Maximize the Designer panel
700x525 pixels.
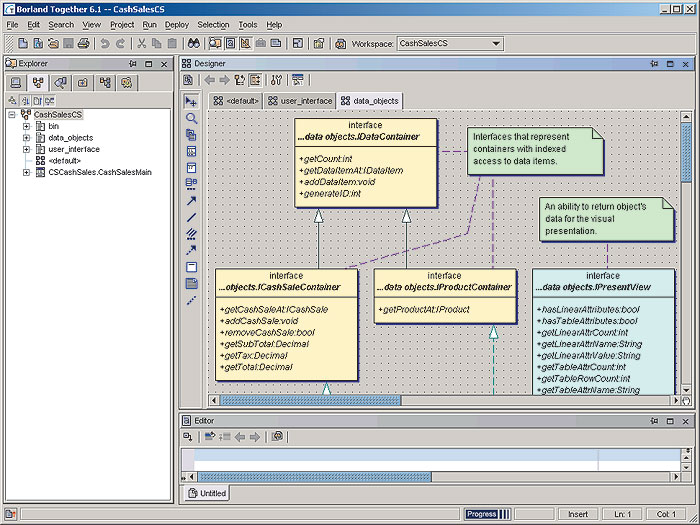(670, 64)
